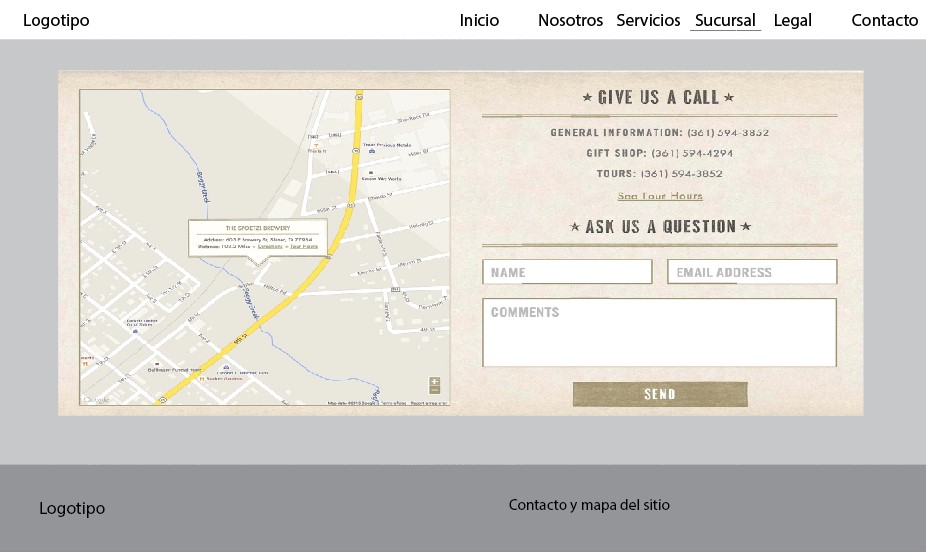Click the header Logotipo
The width and height of the screenshot is (926, 552).
tap(56, 20)
